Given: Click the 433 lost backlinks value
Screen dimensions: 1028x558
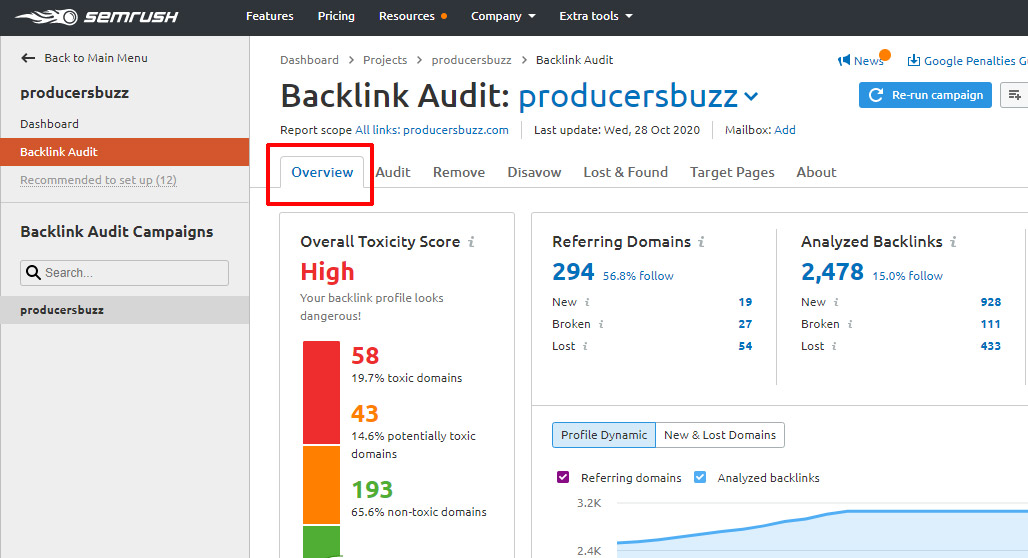Looking at the screenshot, I should (x=991, y=346).
